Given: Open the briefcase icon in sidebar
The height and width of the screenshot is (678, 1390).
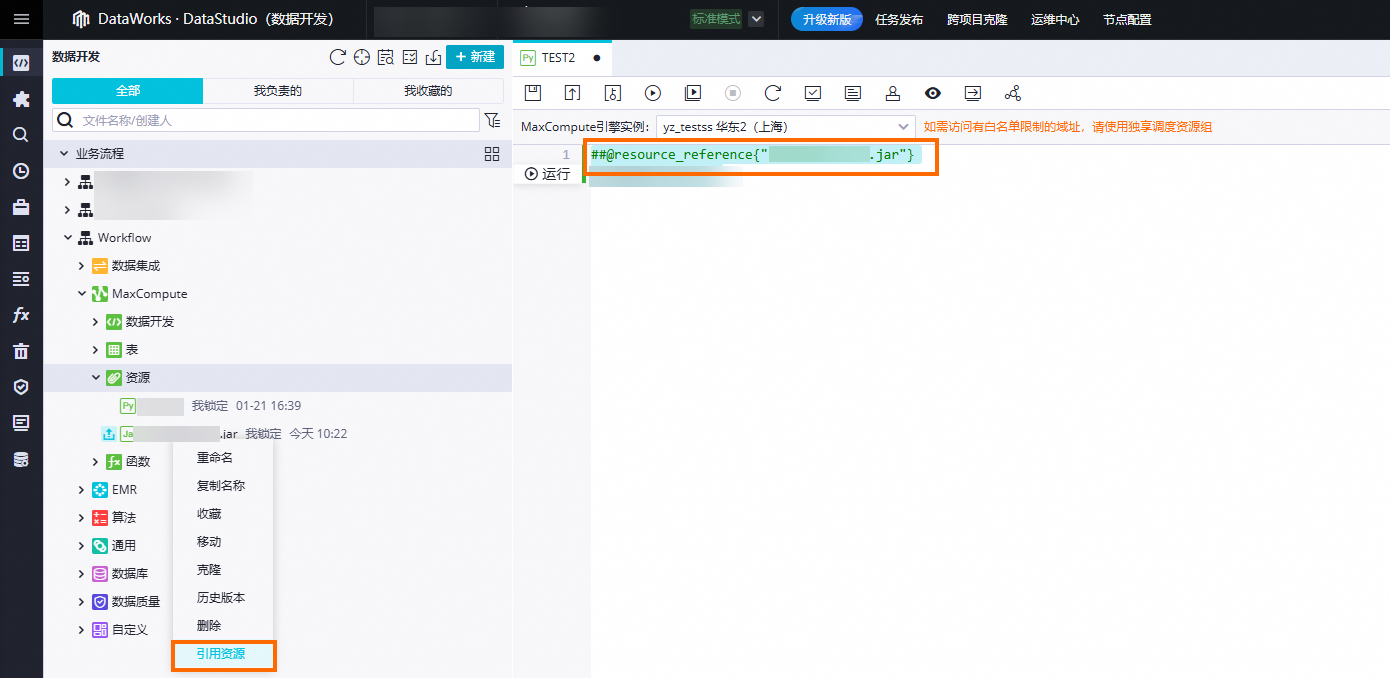Looking at the screenshot, I should [x=21, y=207].
